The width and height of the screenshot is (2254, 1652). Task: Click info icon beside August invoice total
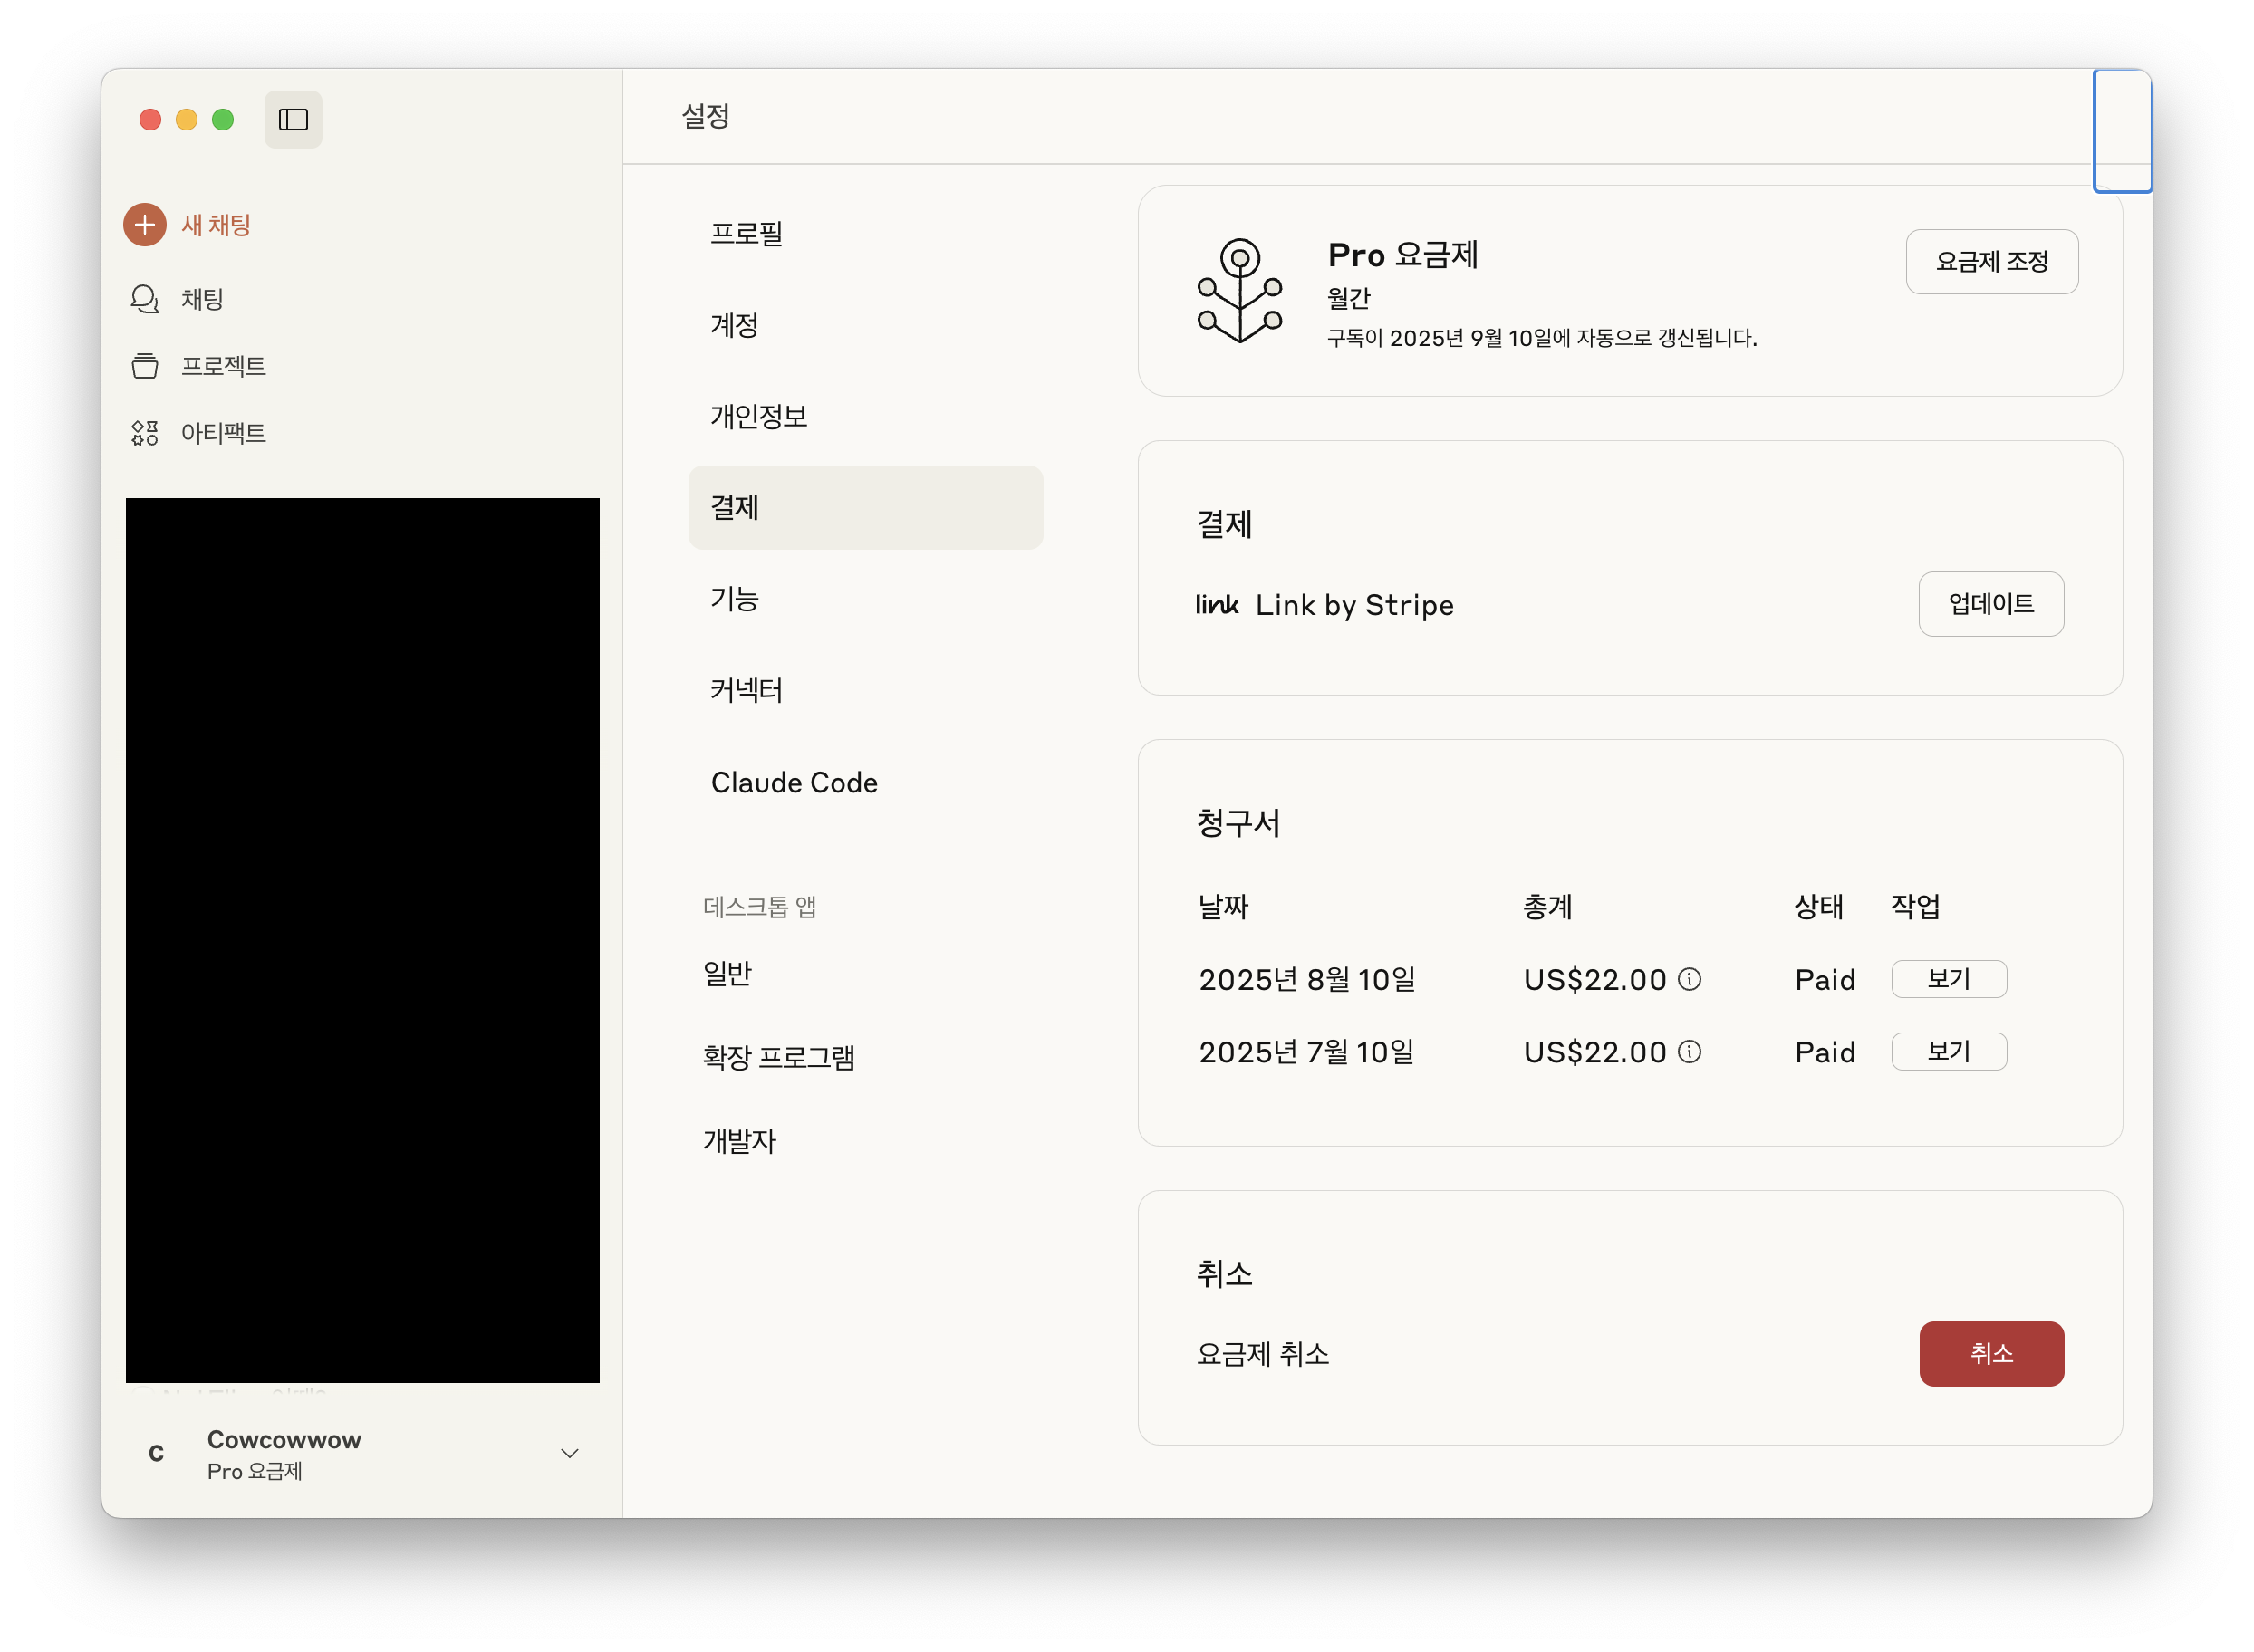[x=1689, y=979]
